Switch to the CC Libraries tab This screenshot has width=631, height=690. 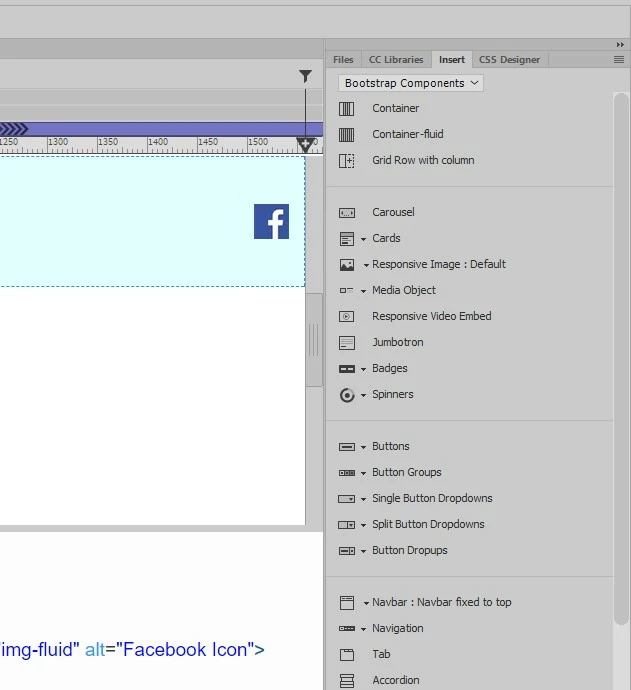tap(396, 59)
